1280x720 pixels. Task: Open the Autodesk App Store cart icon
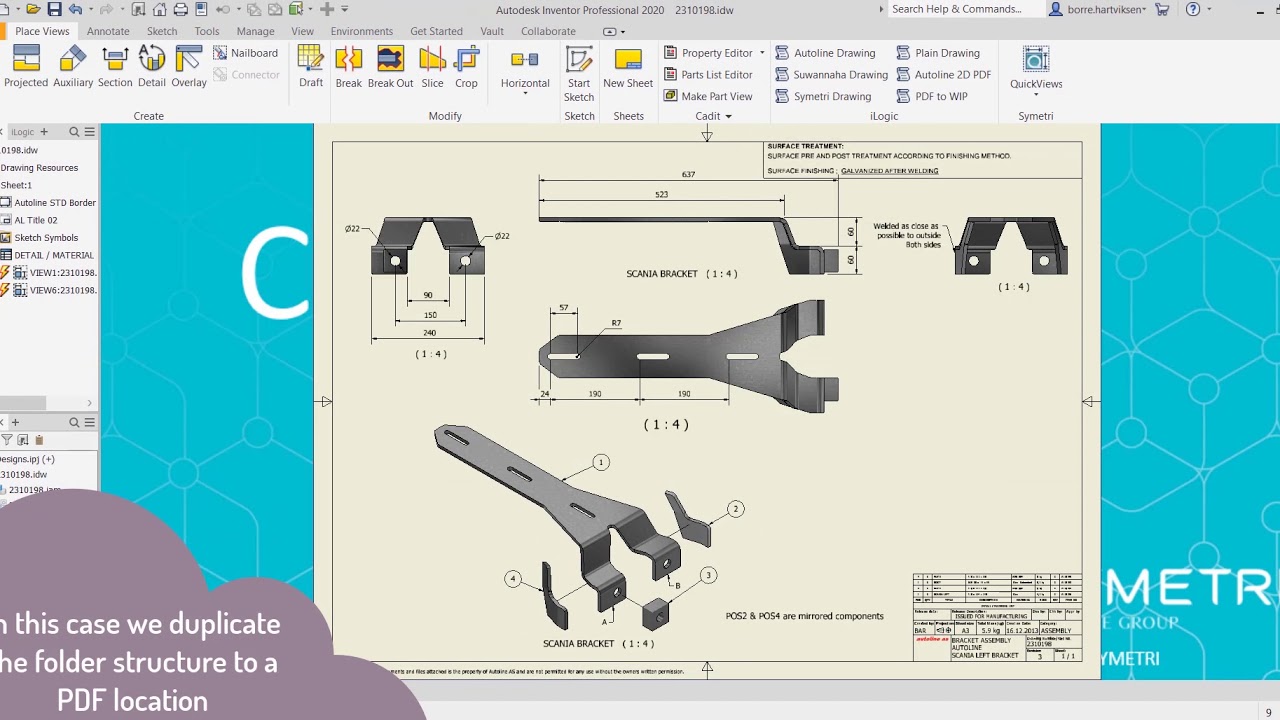1162,9
